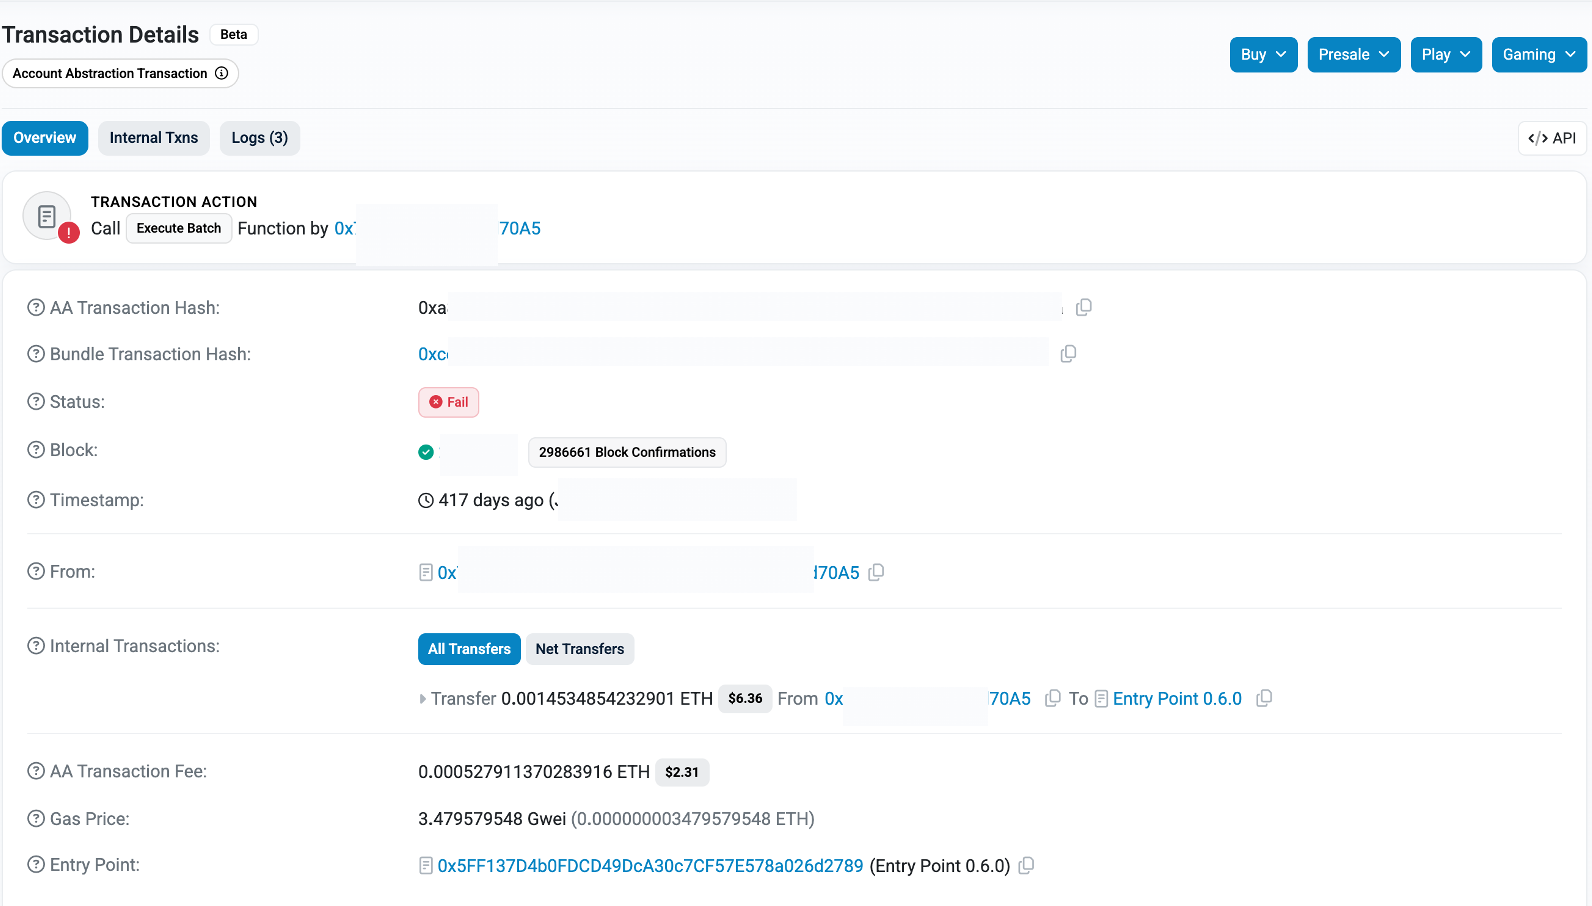
Task: Copy the AA Transaction Hash
Action: click(x=1084, y=308)
